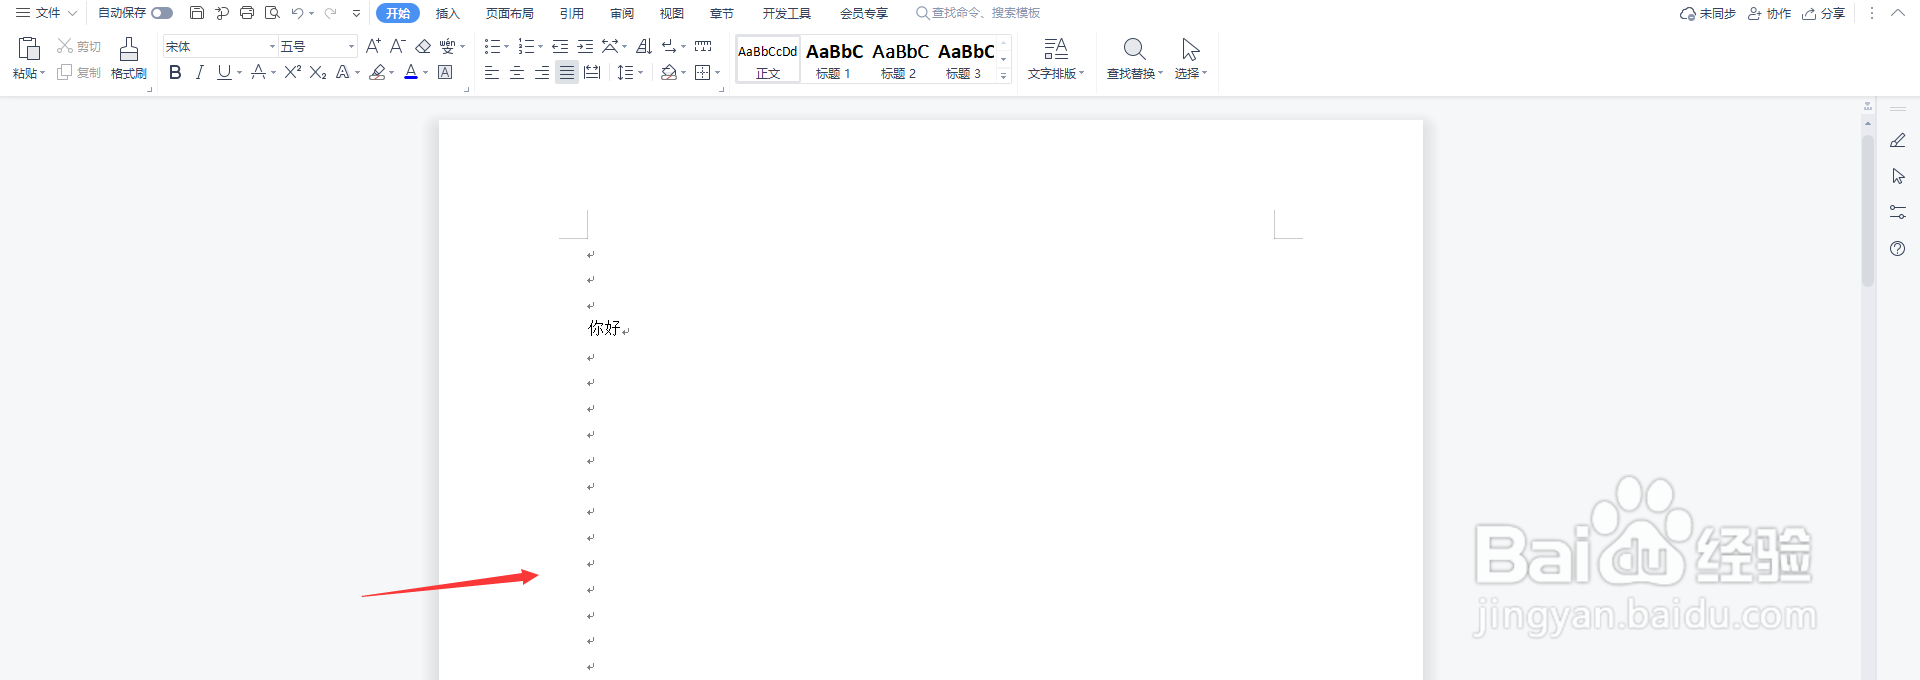Expand the Paste (粘贴) dropdown arrow
Viewport: 1920px width, 680px height.
click(x=43, y=73)
